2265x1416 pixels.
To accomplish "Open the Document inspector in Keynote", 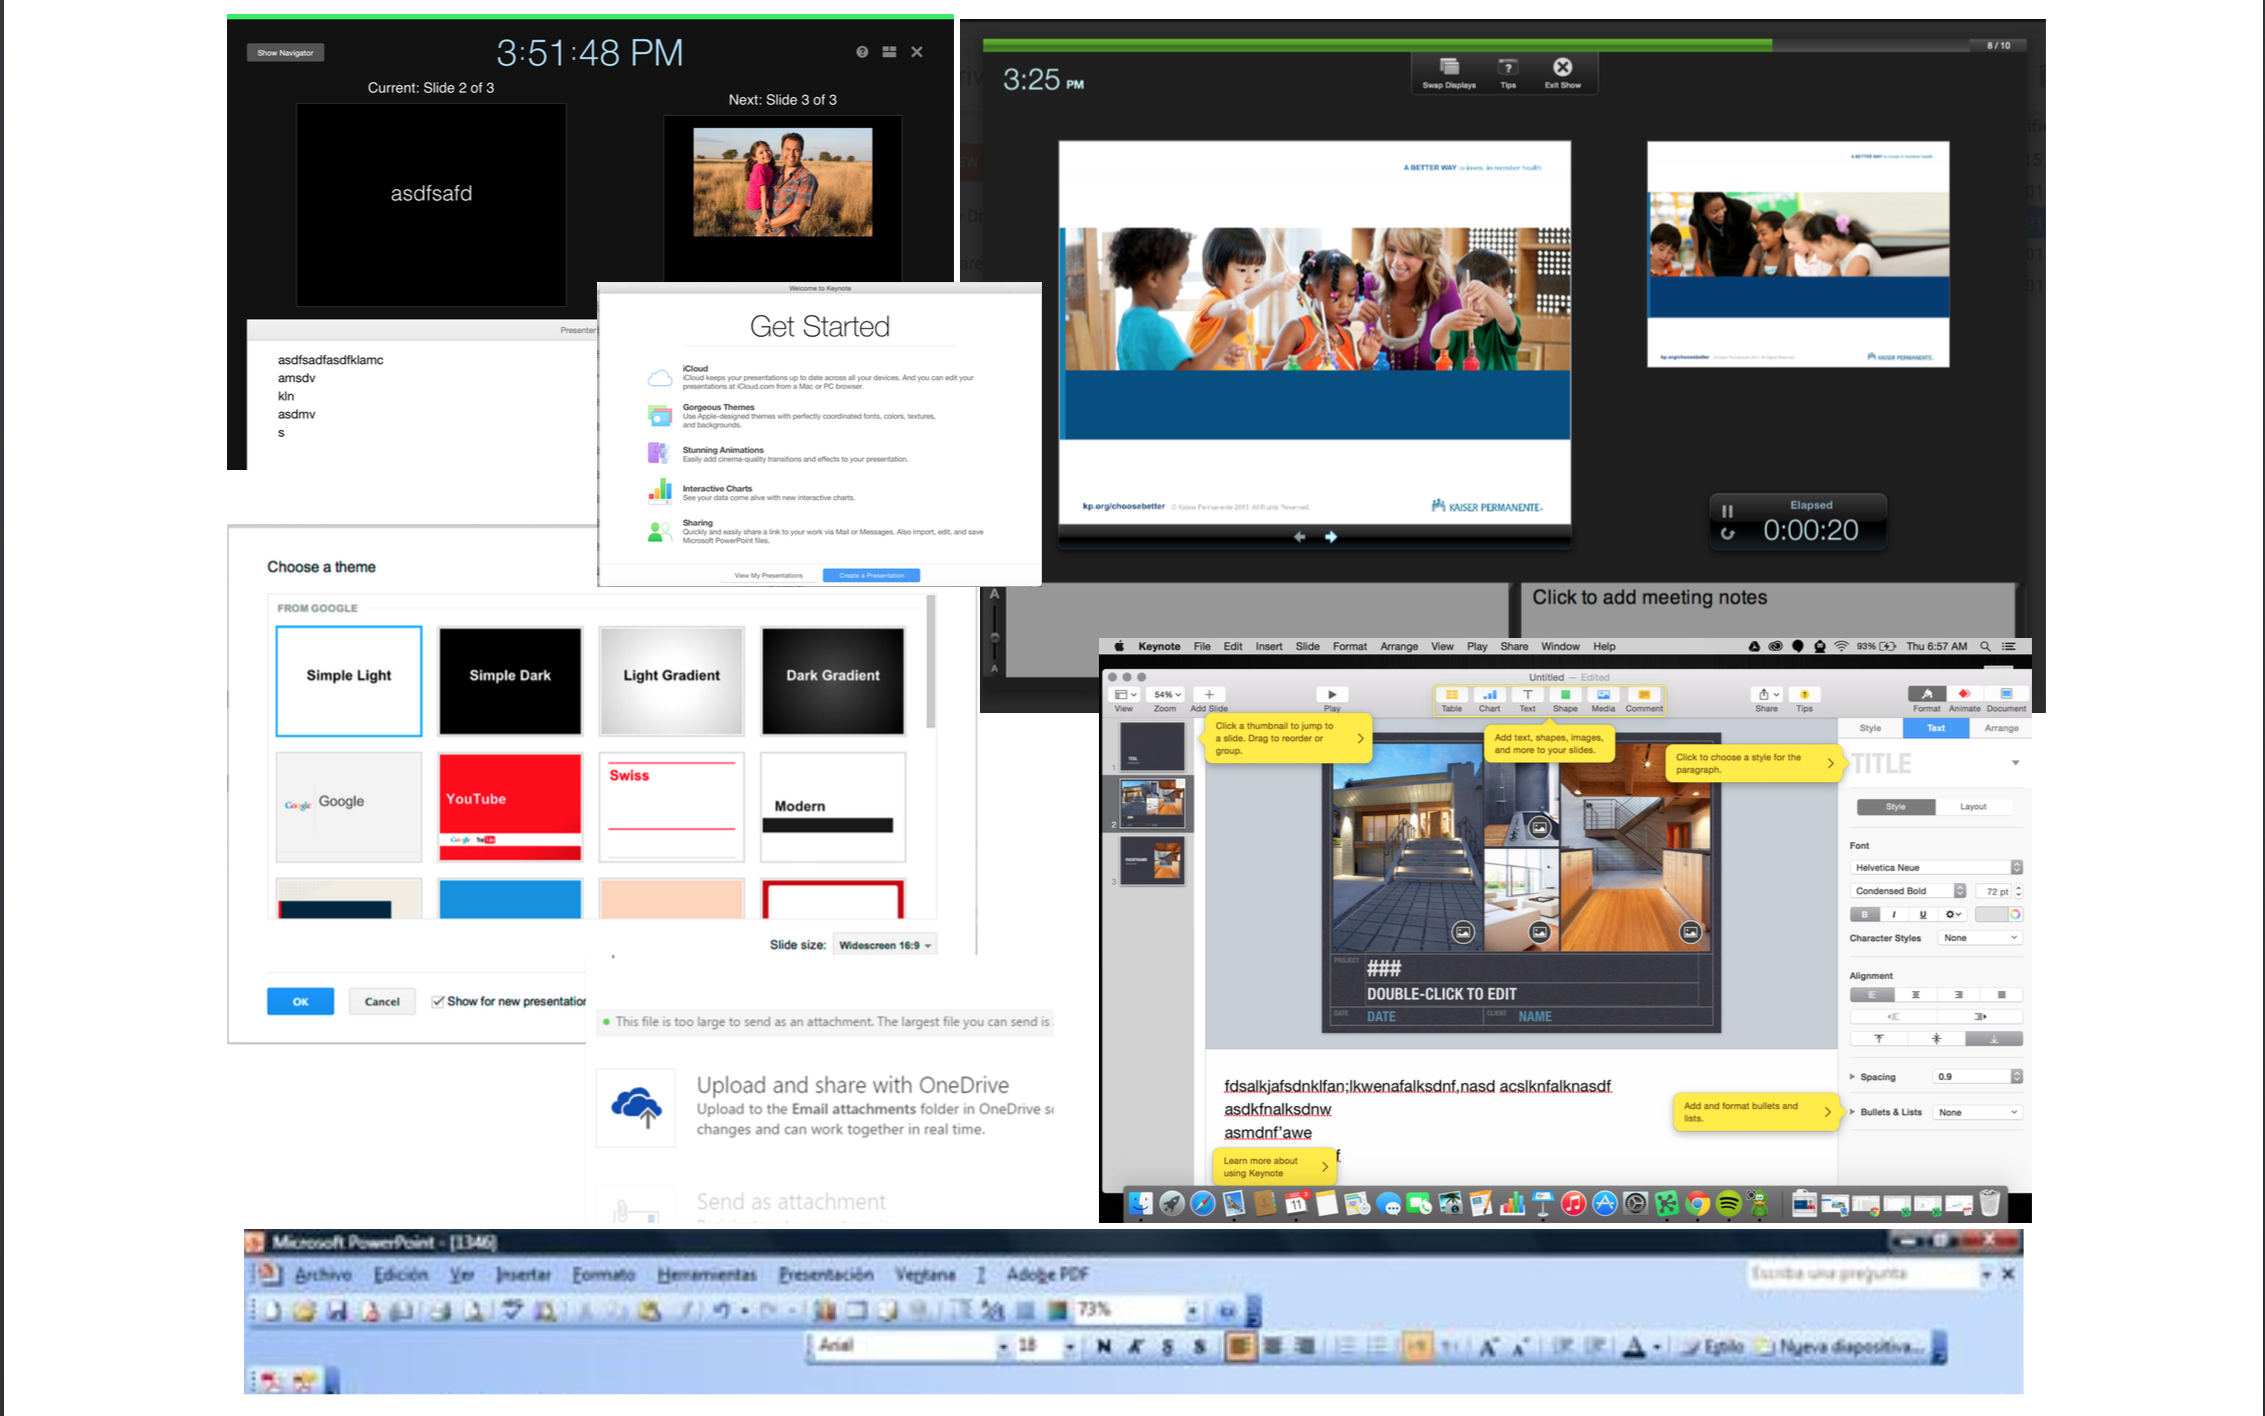I will point(2006,695).
